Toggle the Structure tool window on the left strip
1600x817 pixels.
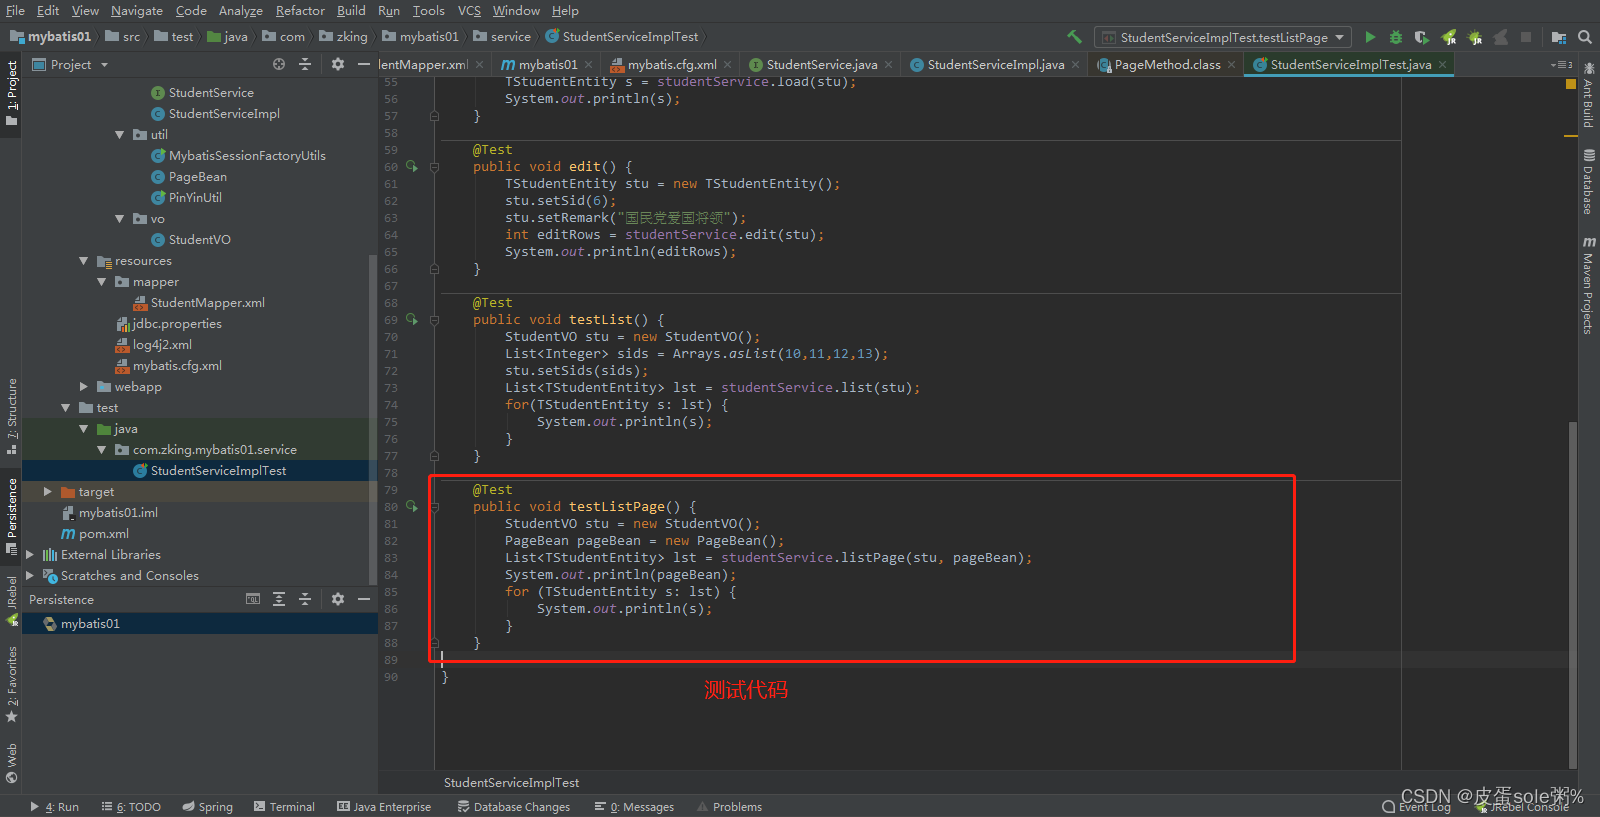click(x=11, y=416)
